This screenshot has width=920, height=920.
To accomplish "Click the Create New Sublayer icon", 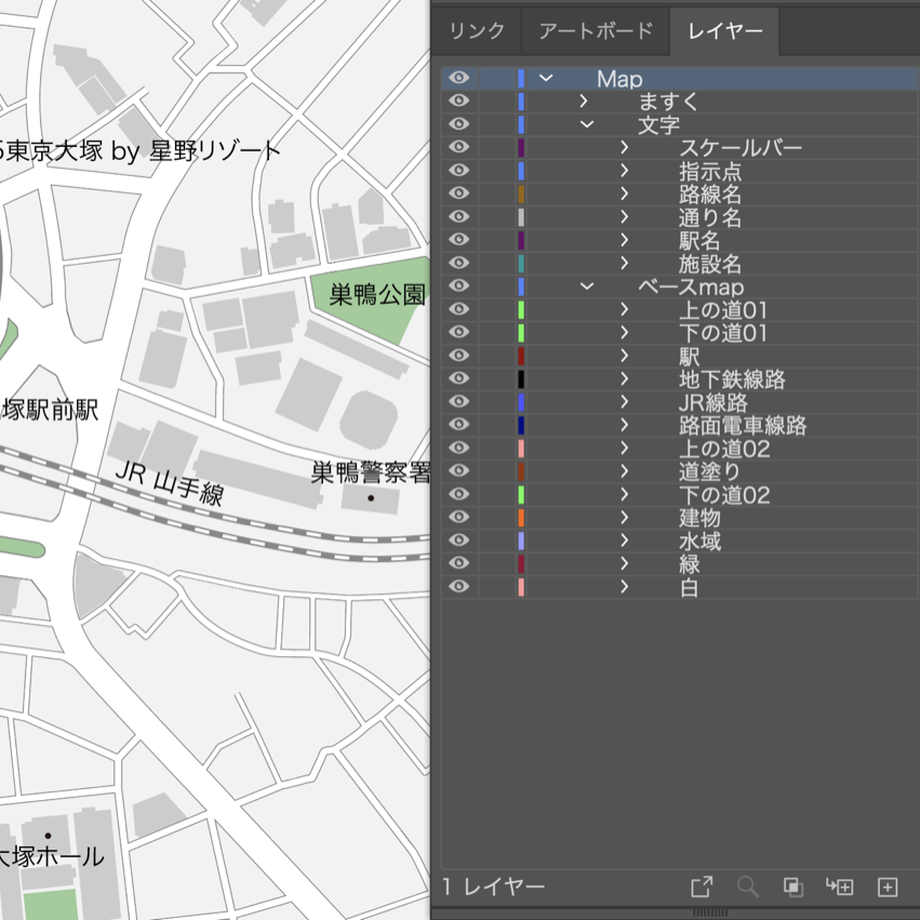I will (840, 887).
